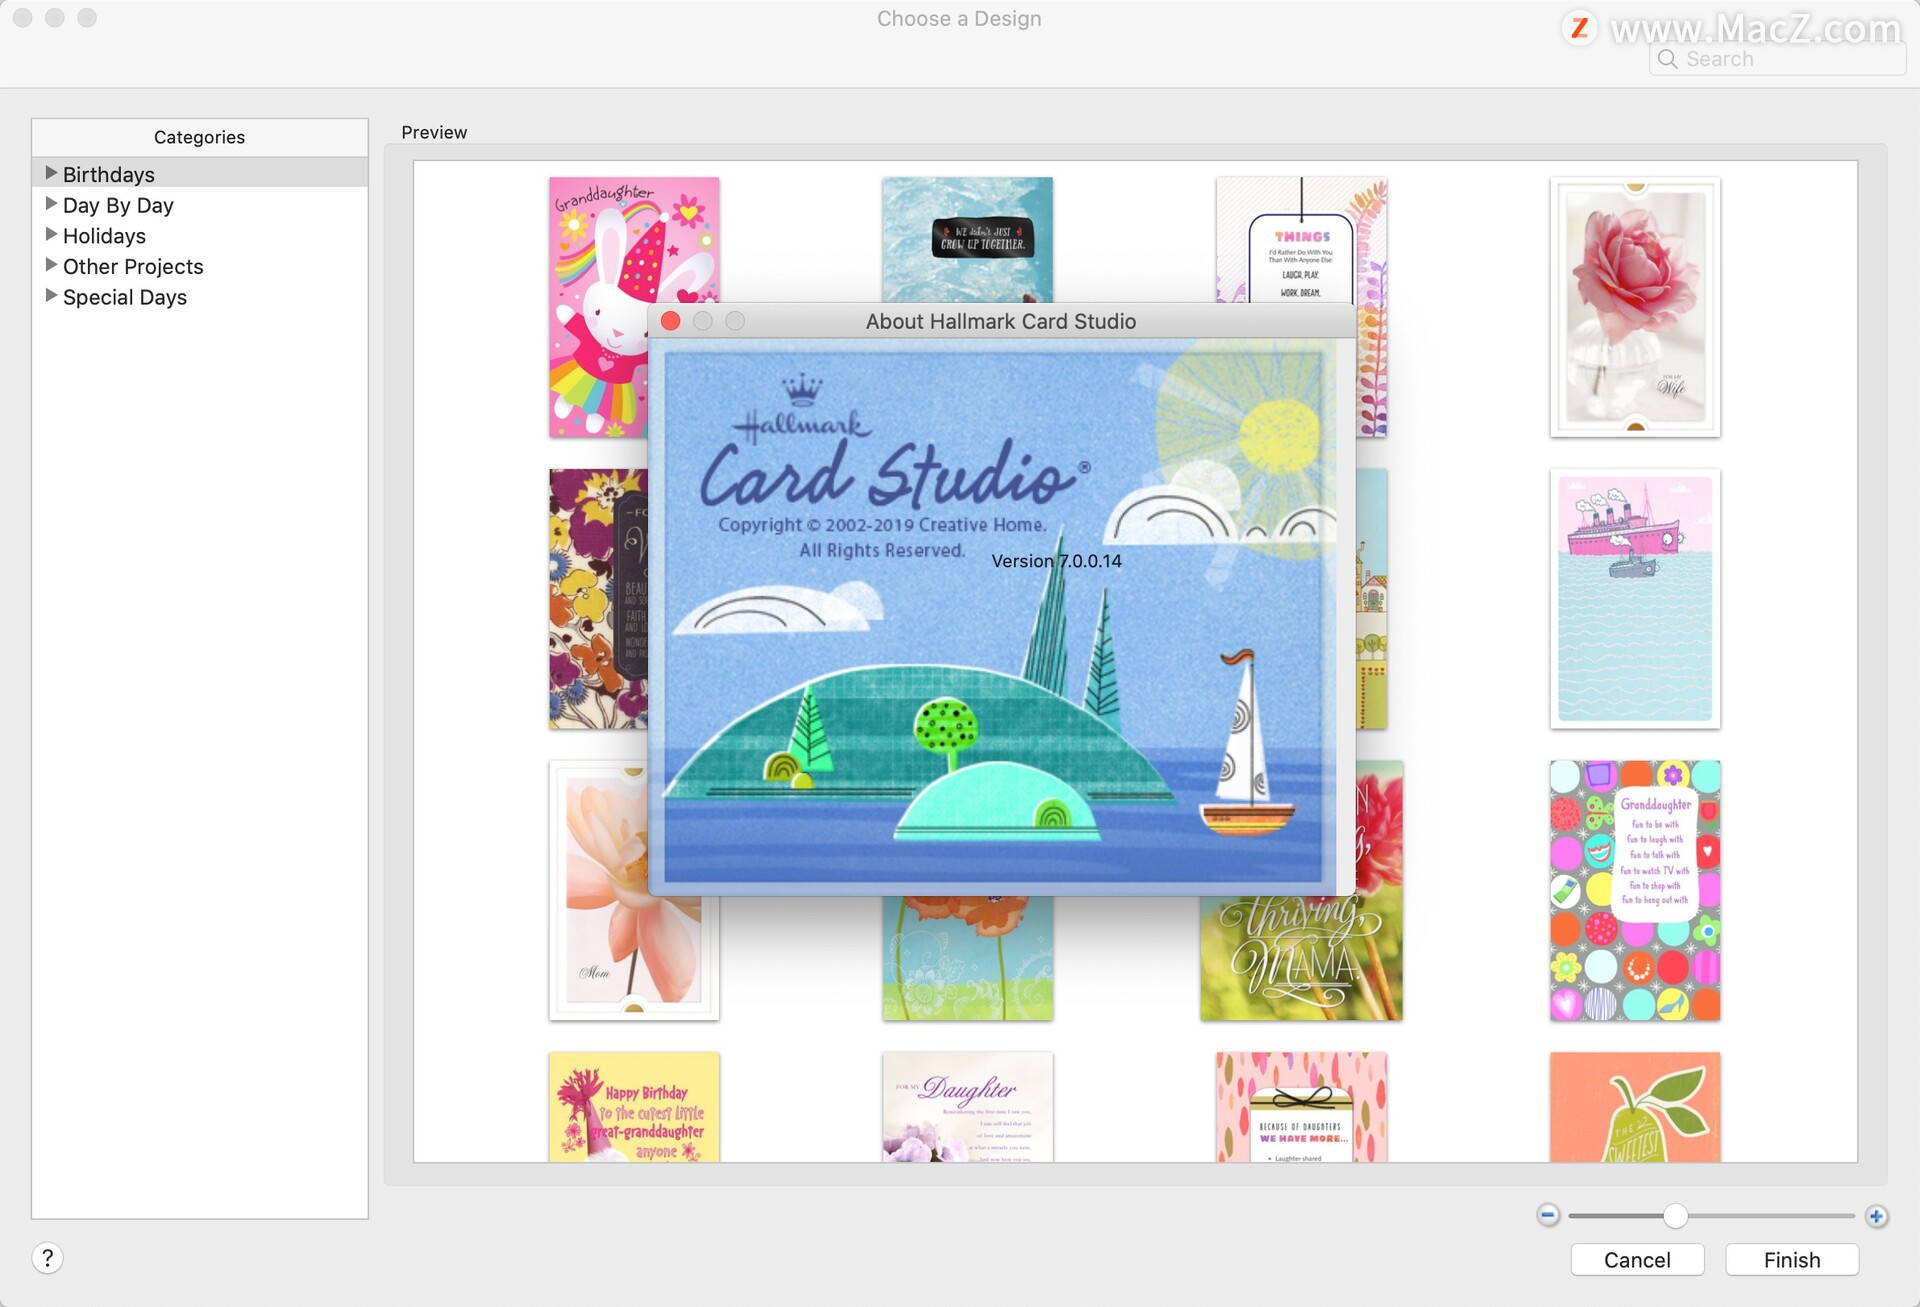The image size is (1920, 1307).
Task: Select the floral pattern card thumbnail
Action: 598,598
